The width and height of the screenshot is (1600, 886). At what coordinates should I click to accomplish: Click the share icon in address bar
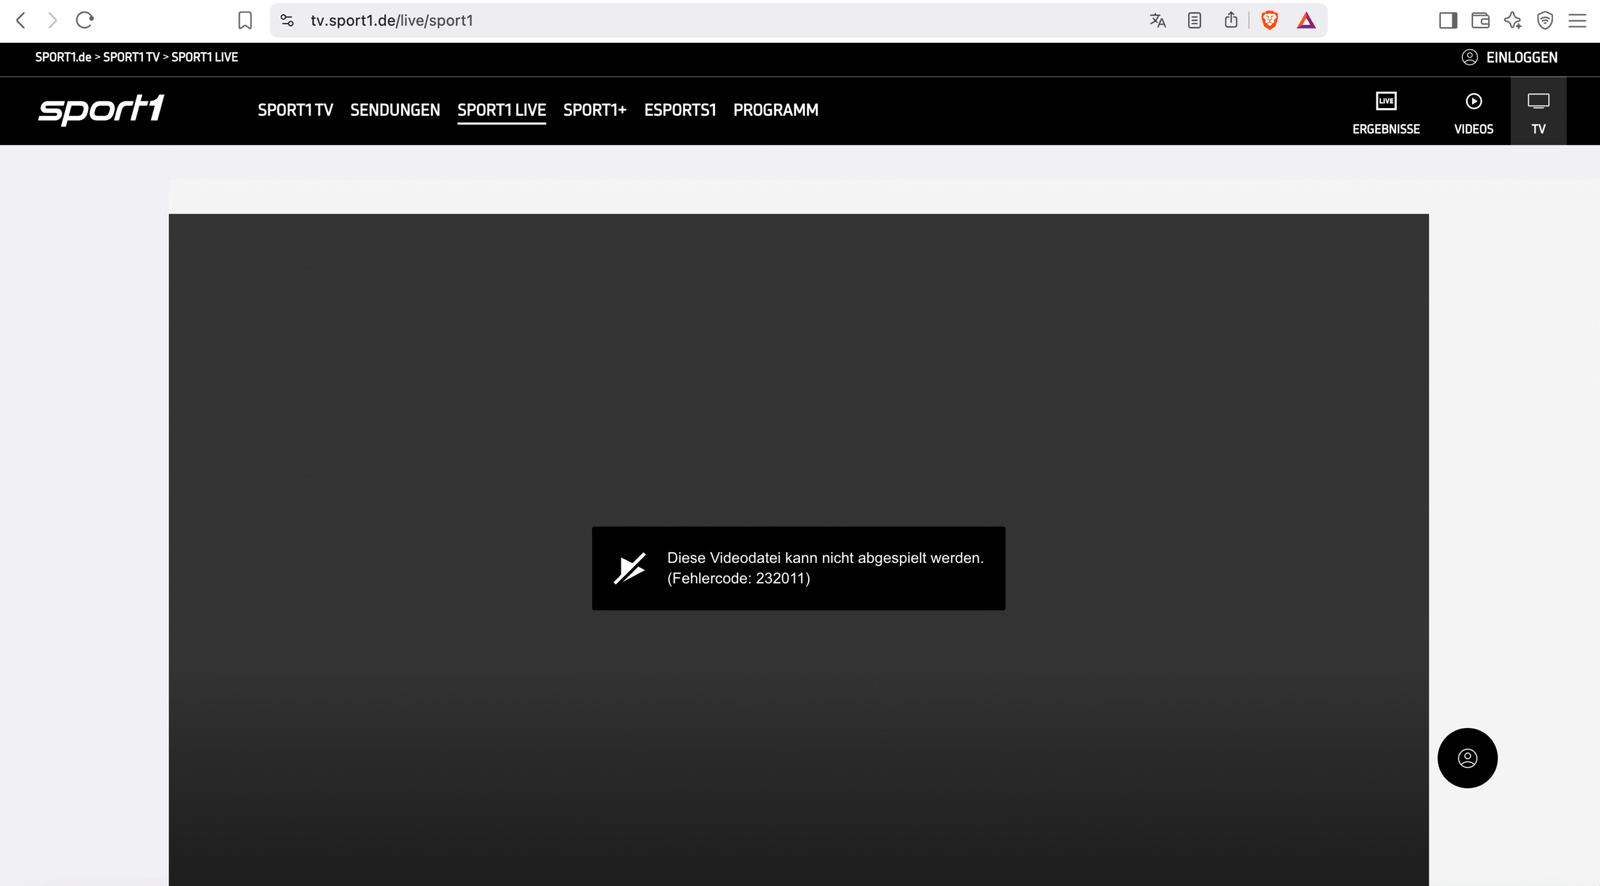coord(1231,20)
